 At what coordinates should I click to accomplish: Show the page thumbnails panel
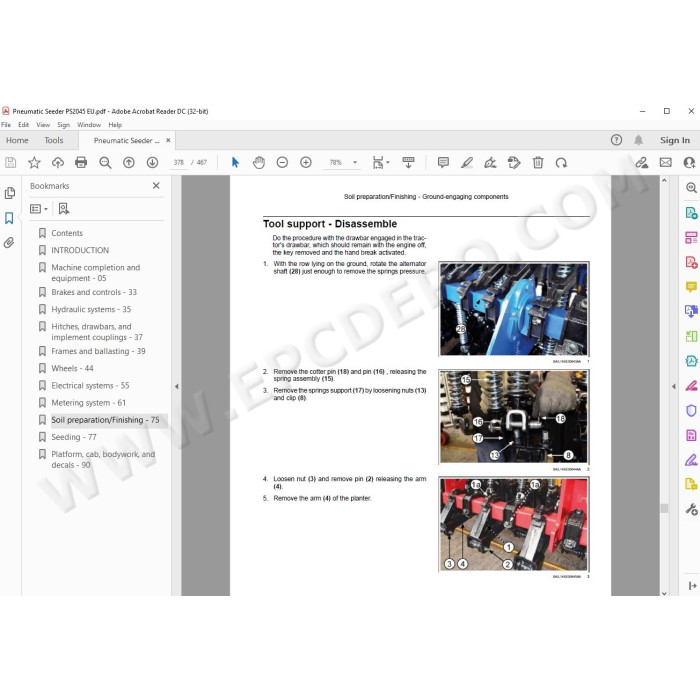[x=10, y=193]
